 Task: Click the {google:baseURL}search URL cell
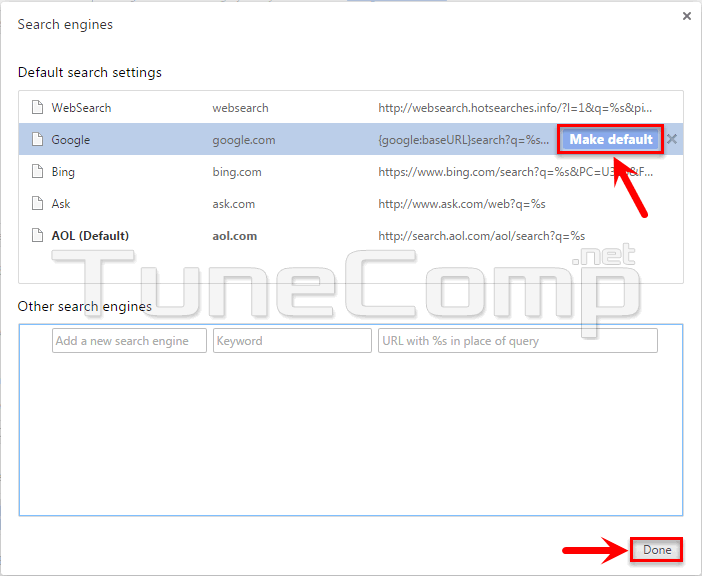463,140
